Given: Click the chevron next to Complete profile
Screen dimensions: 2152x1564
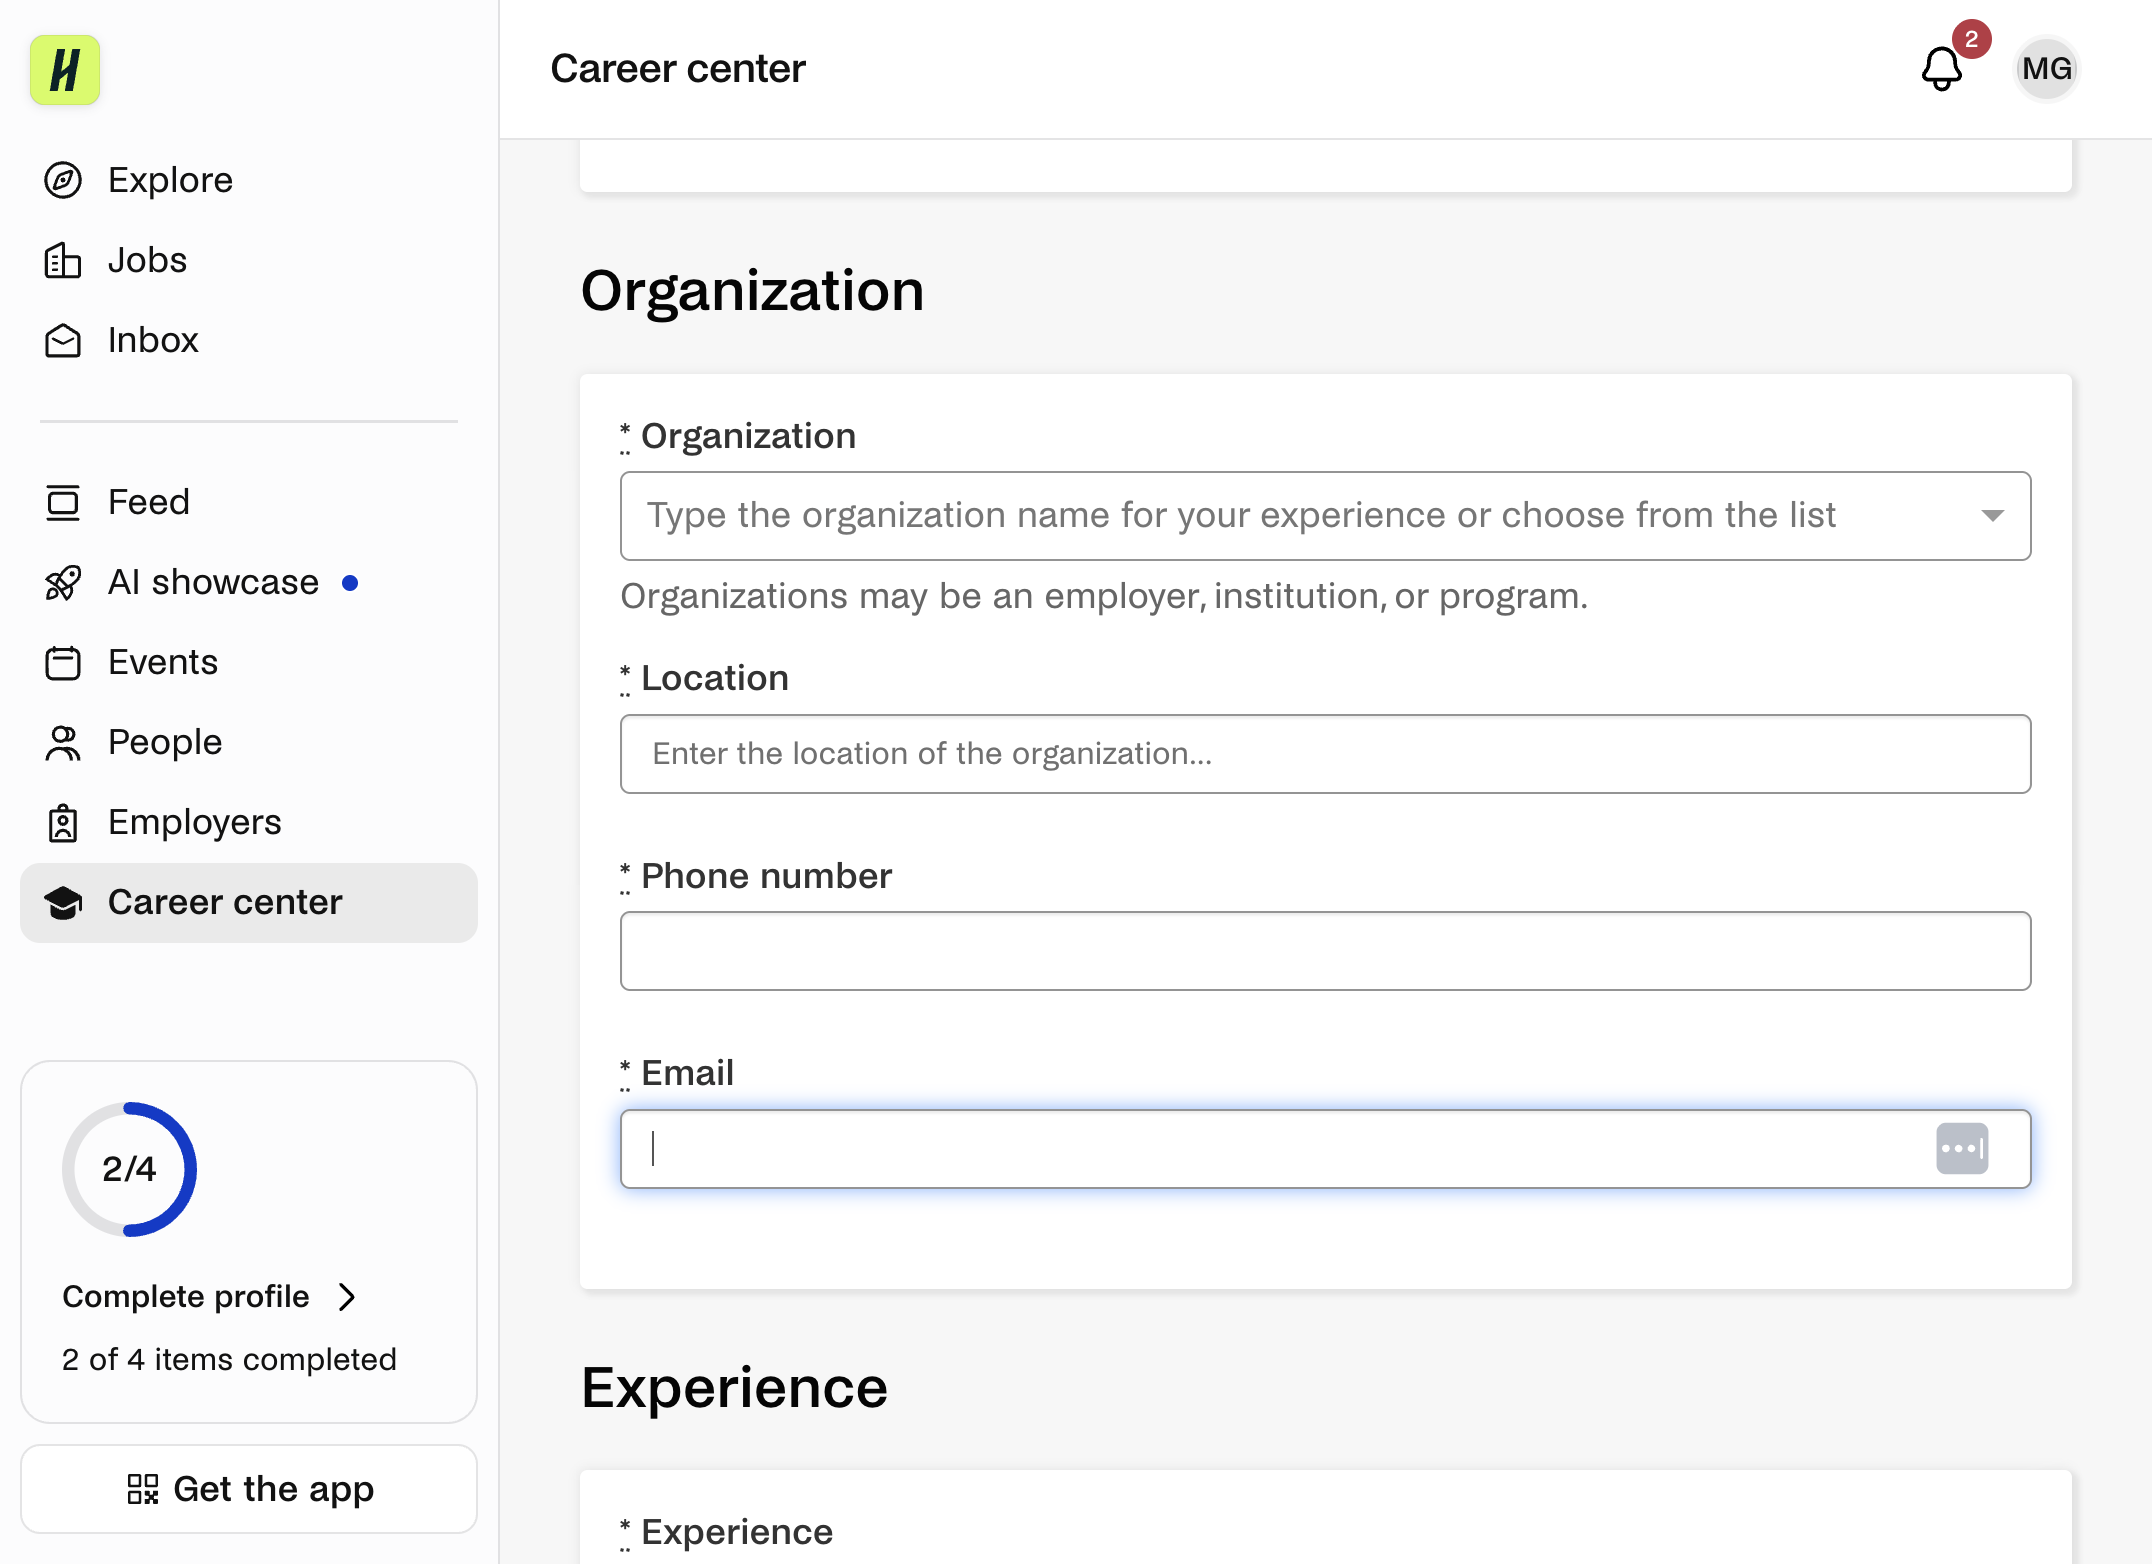Looking at the screenshot, I should coord(347,1297).
